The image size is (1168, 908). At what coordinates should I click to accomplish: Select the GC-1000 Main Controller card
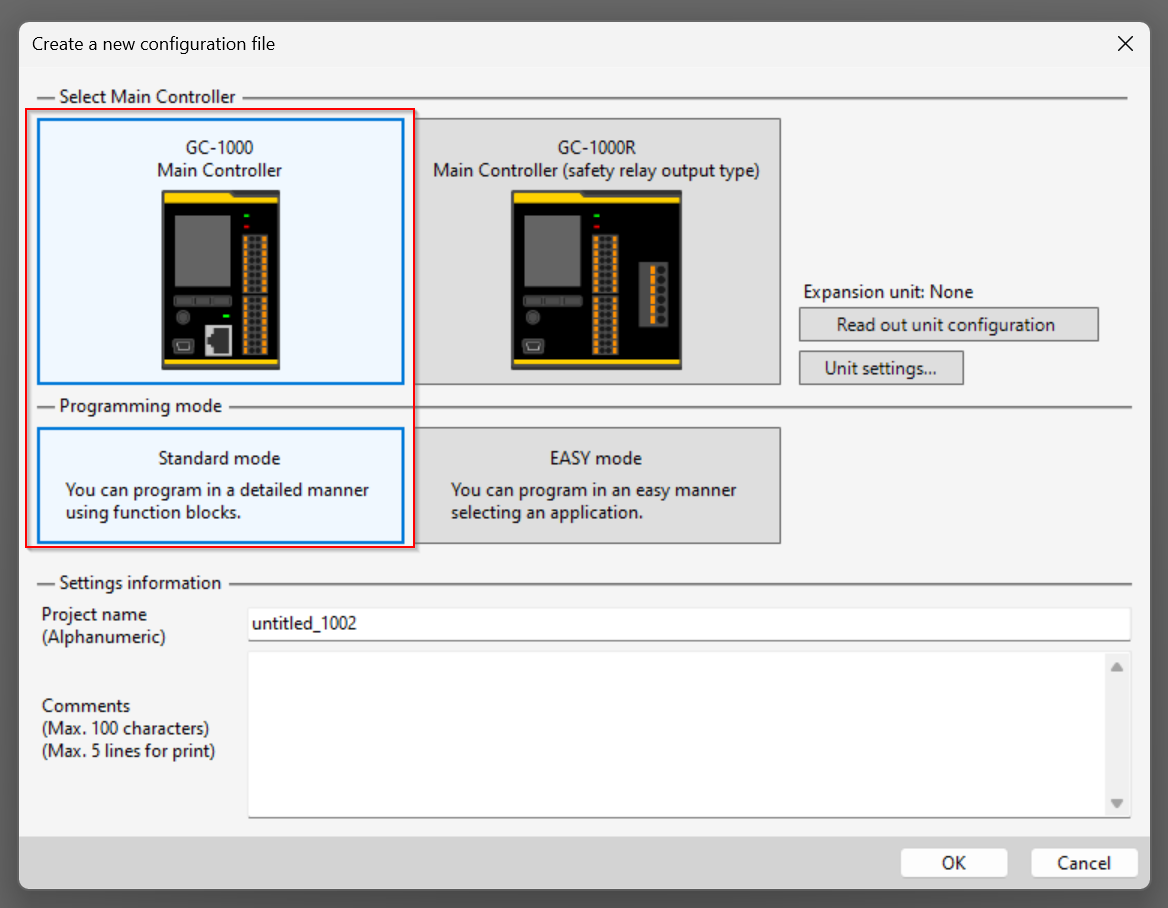(220, 252)
